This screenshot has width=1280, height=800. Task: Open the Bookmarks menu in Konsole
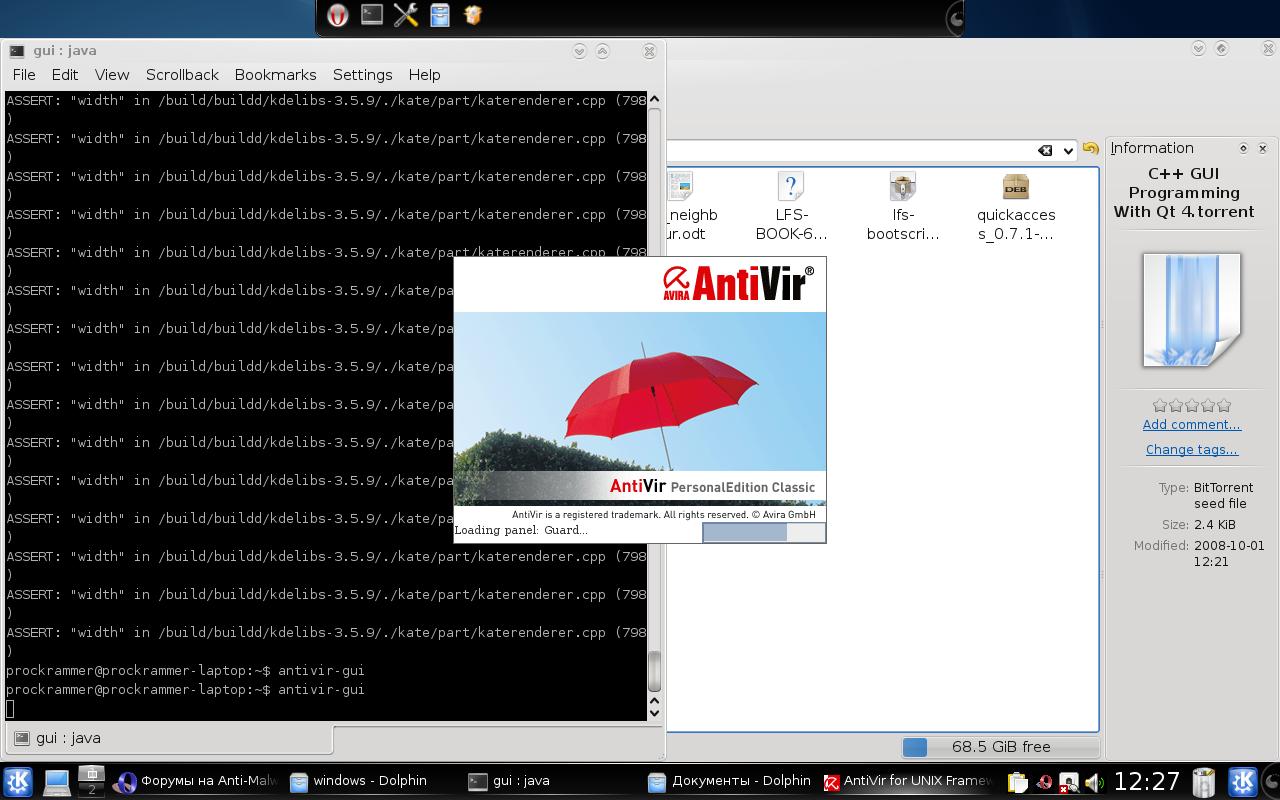[275, 75]
